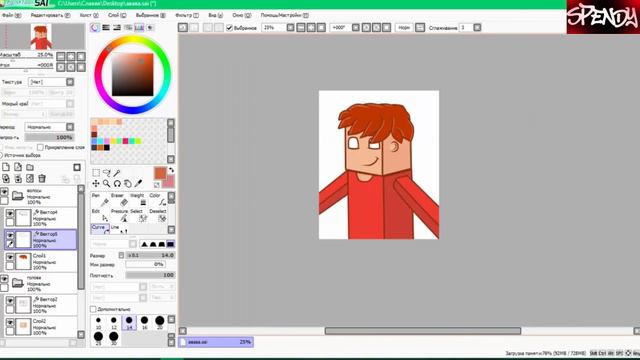Create a new raster layer
This screenshot has height=360, width=640.
(6, 167)
